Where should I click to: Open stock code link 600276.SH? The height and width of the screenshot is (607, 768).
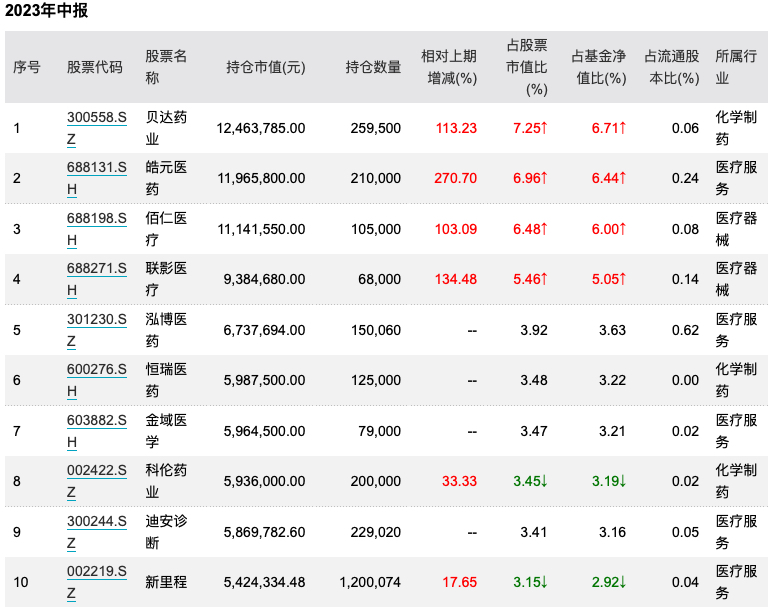pos(96,380)
